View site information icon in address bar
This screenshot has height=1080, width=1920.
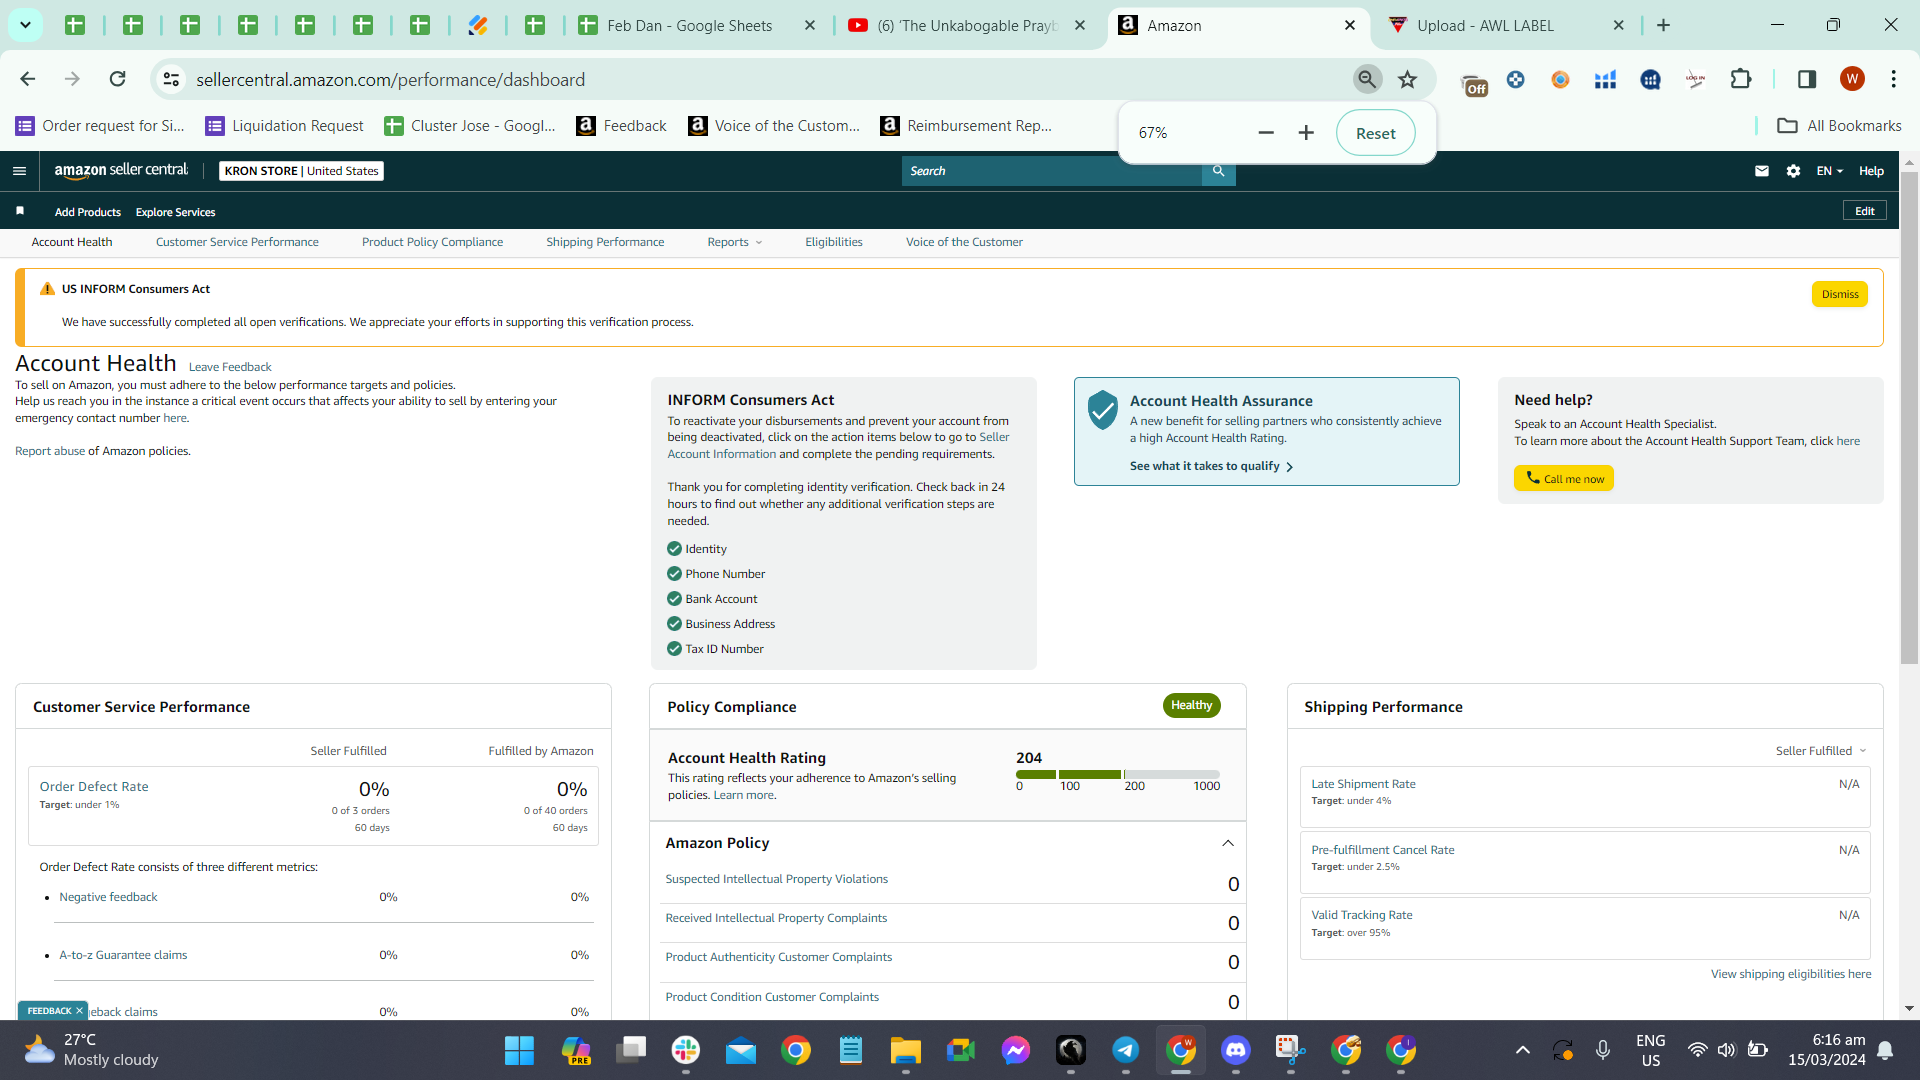[172, 79]
